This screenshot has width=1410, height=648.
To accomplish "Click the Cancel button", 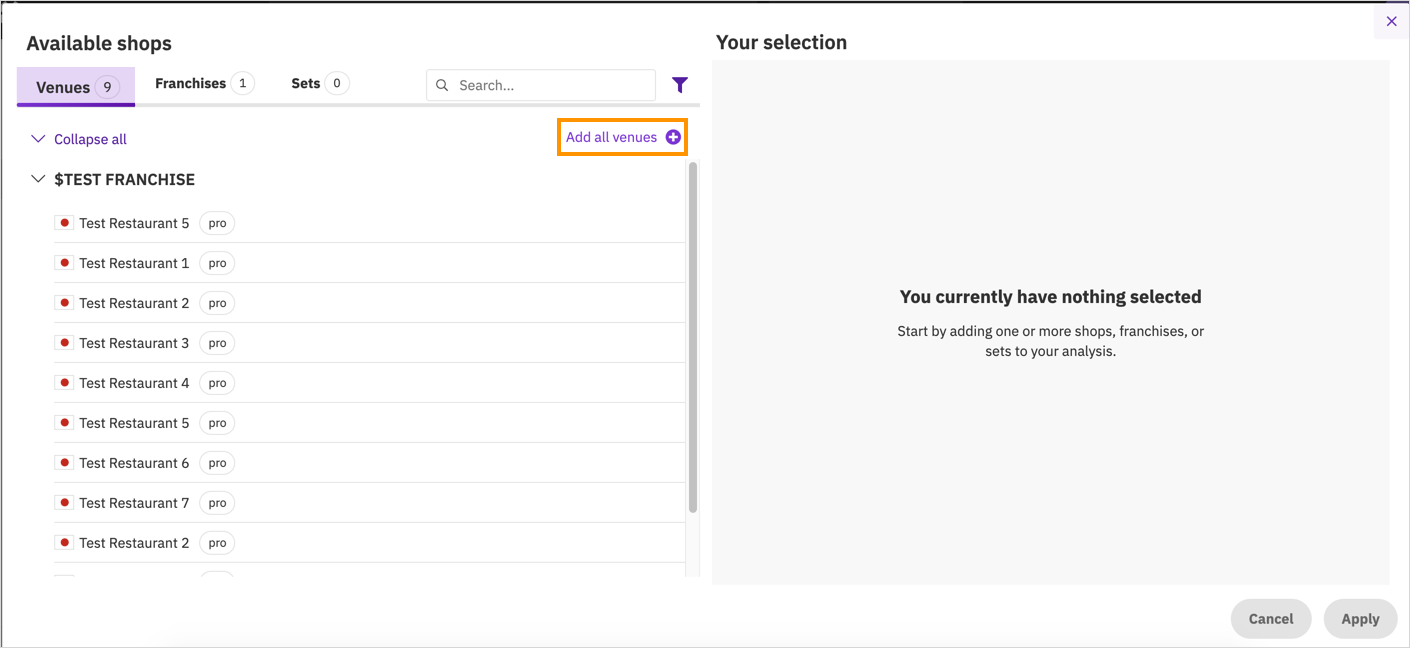I will point(1271,619).
